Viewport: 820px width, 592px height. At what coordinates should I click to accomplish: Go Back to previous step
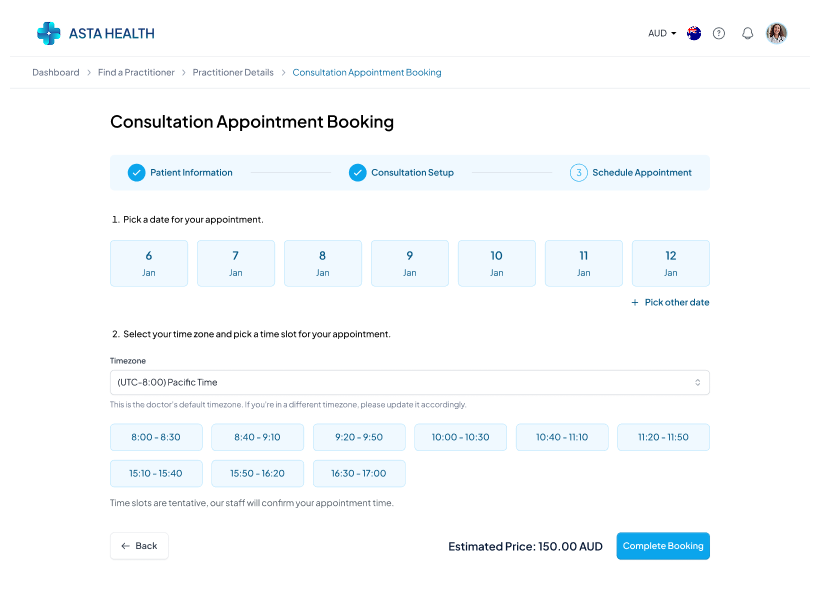139,546
